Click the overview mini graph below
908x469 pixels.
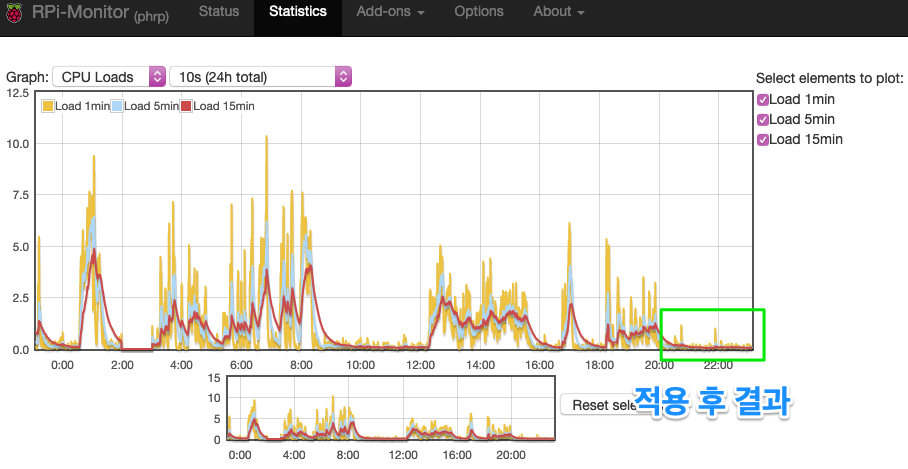[390, 408]
